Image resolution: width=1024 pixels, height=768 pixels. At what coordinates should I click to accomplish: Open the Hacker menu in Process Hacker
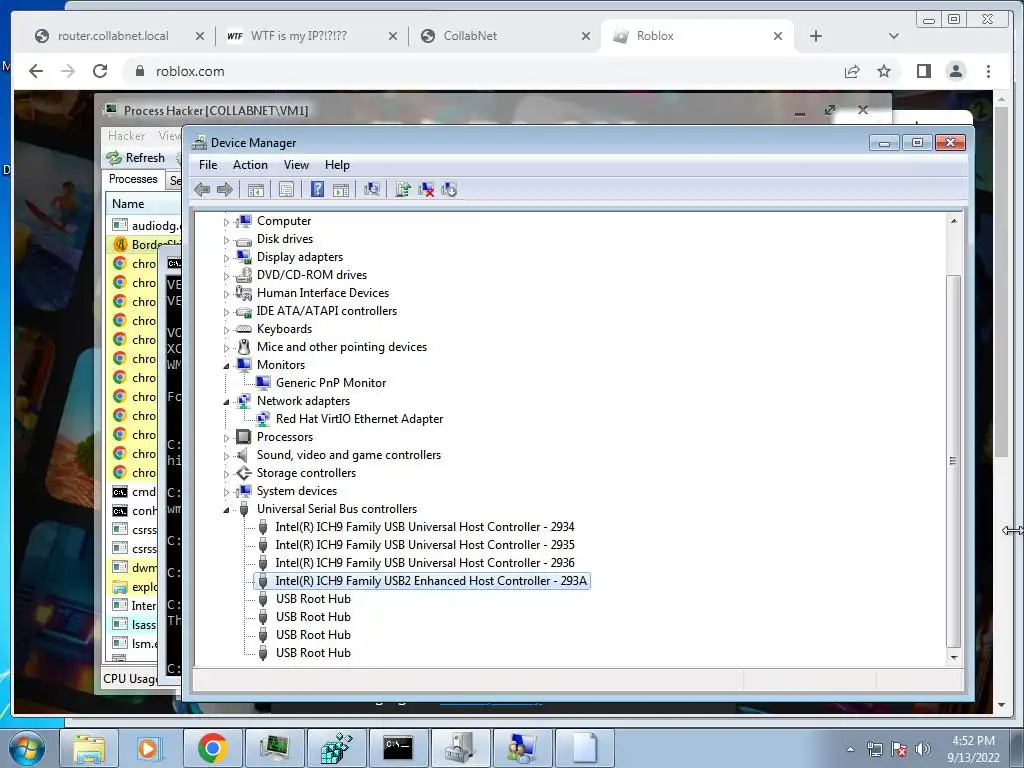[127, 136]
